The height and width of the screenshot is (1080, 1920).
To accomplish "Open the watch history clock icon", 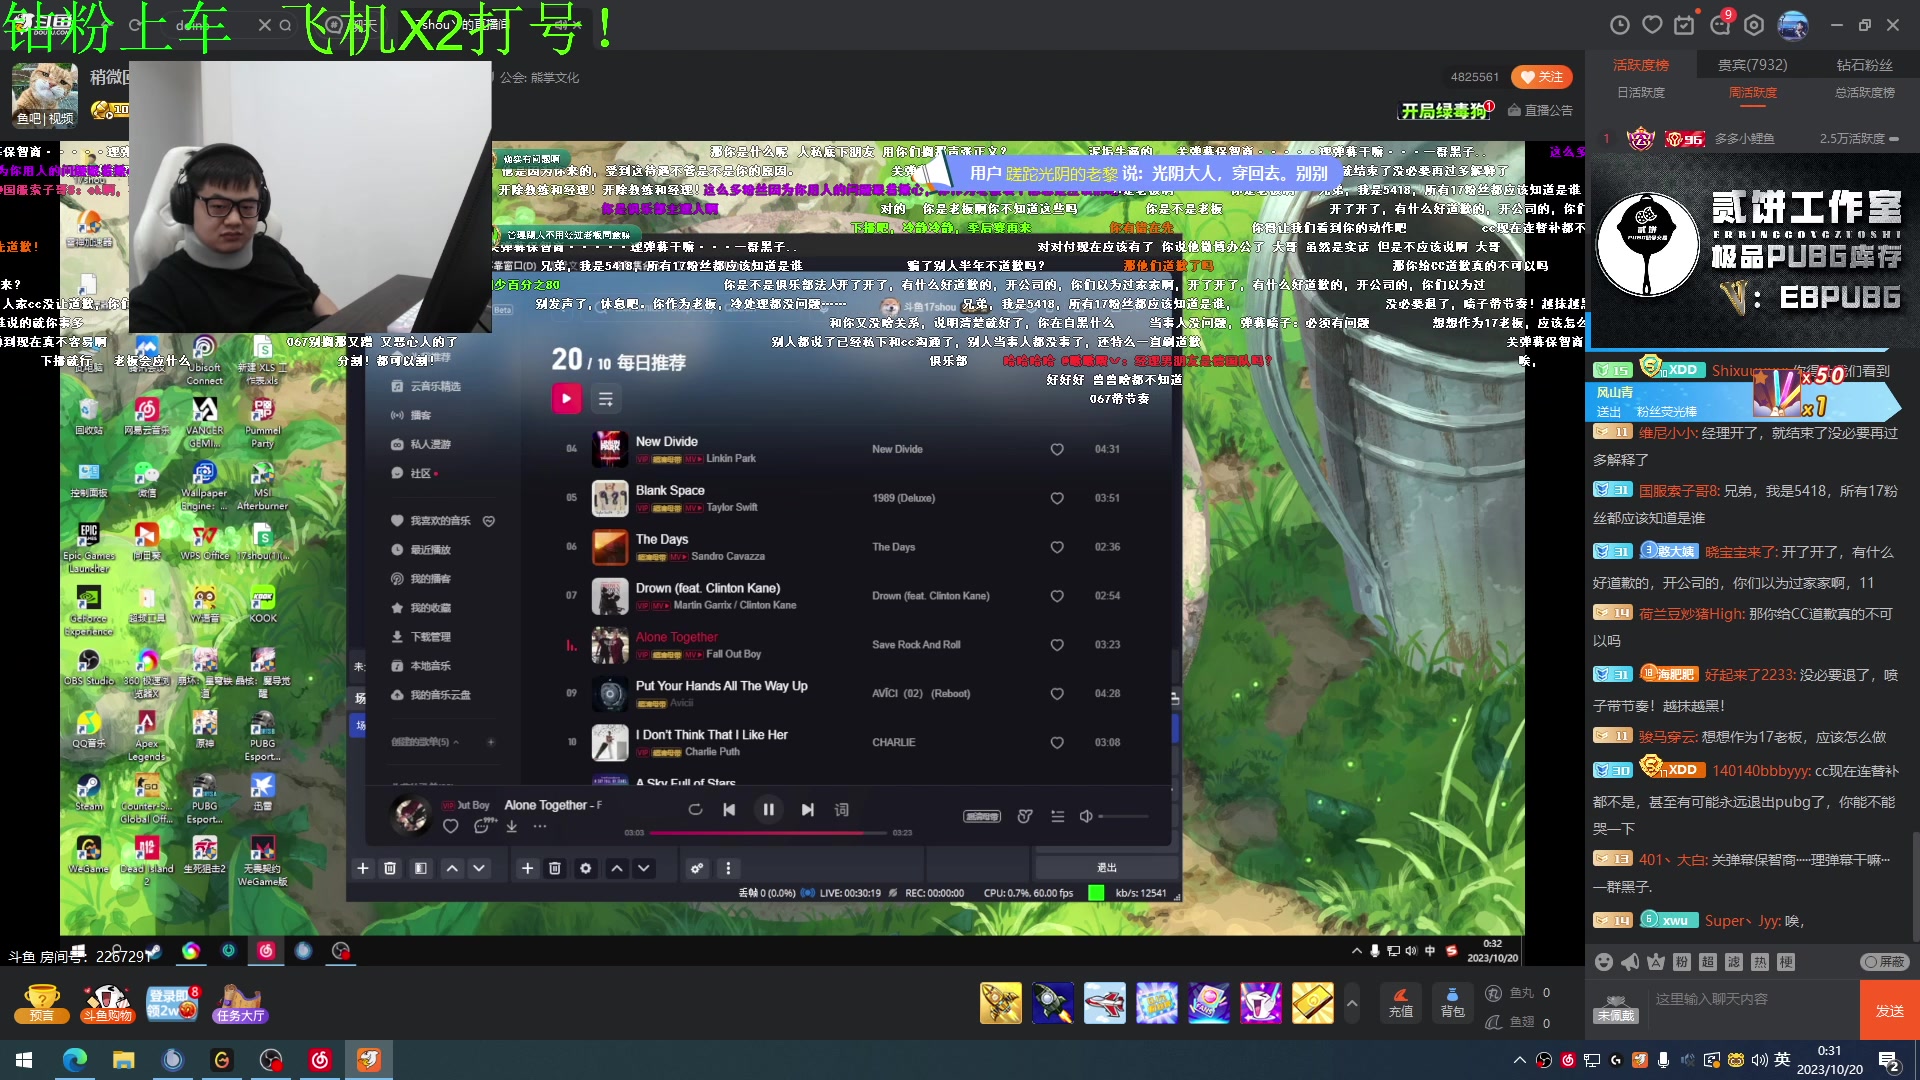I will pyautogui.click(x=1620, y=25).
